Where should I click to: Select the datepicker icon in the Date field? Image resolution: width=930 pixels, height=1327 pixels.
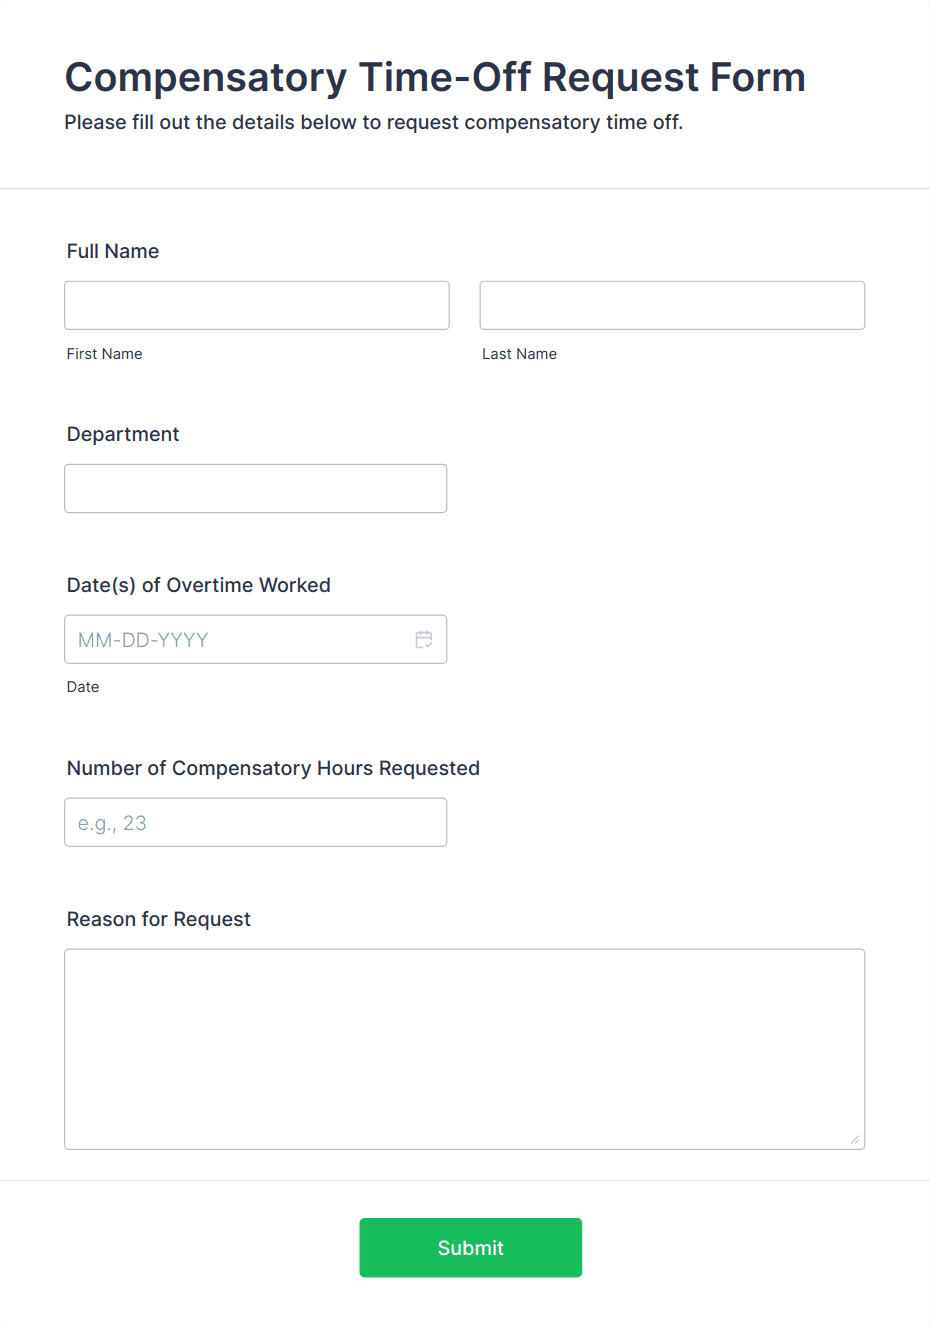(424, 638)
